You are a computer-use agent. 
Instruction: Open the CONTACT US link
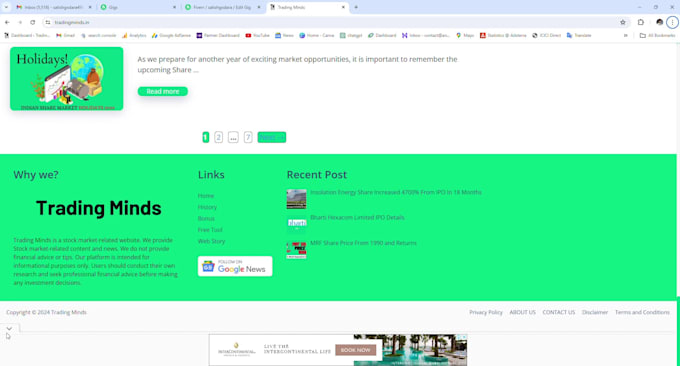coord(559,312)
